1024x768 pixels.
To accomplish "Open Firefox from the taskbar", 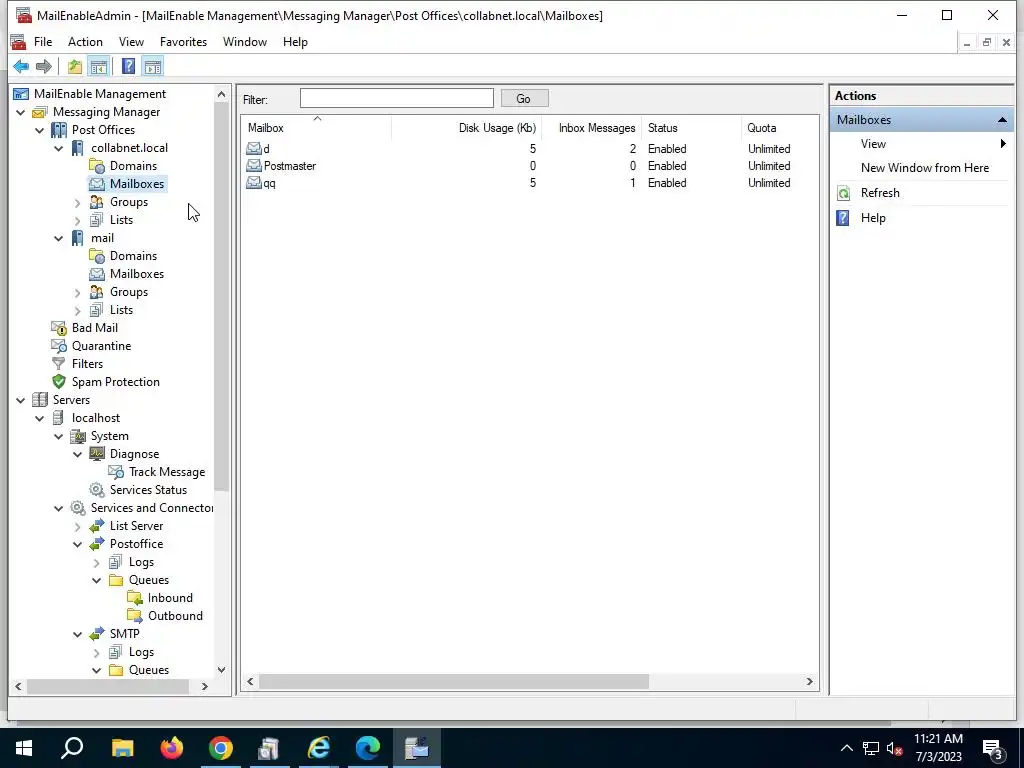I will pos(172,748).
